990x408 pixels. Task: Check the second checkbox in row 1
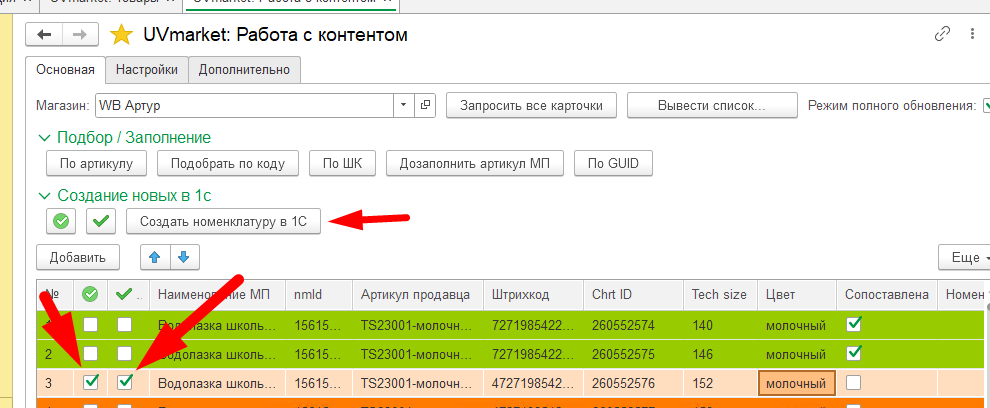pyautogui.click(x=125, y=325)
